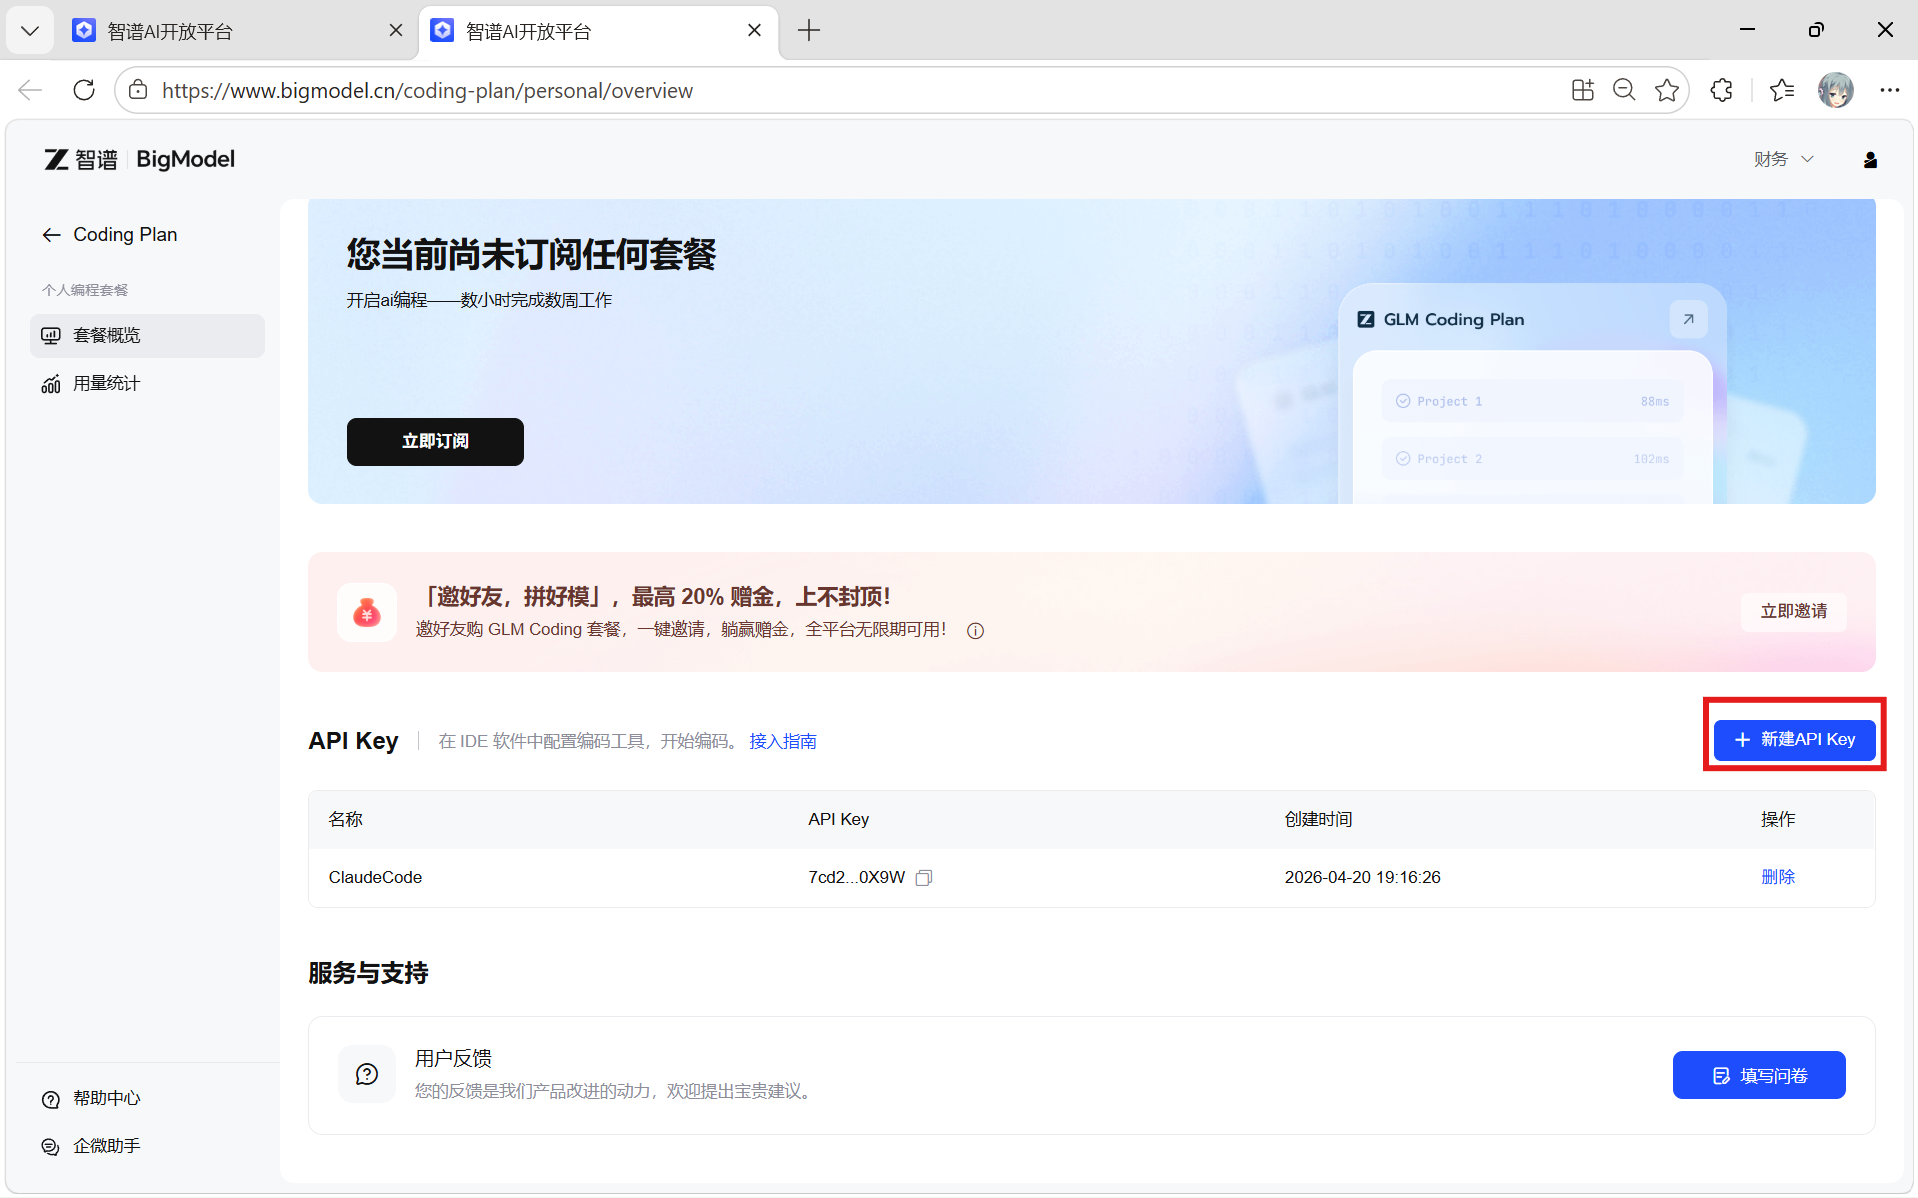This screenshot has width=1918, height=1198.
Task: Open 用量统计 in the sidebar
Action: 147,384
